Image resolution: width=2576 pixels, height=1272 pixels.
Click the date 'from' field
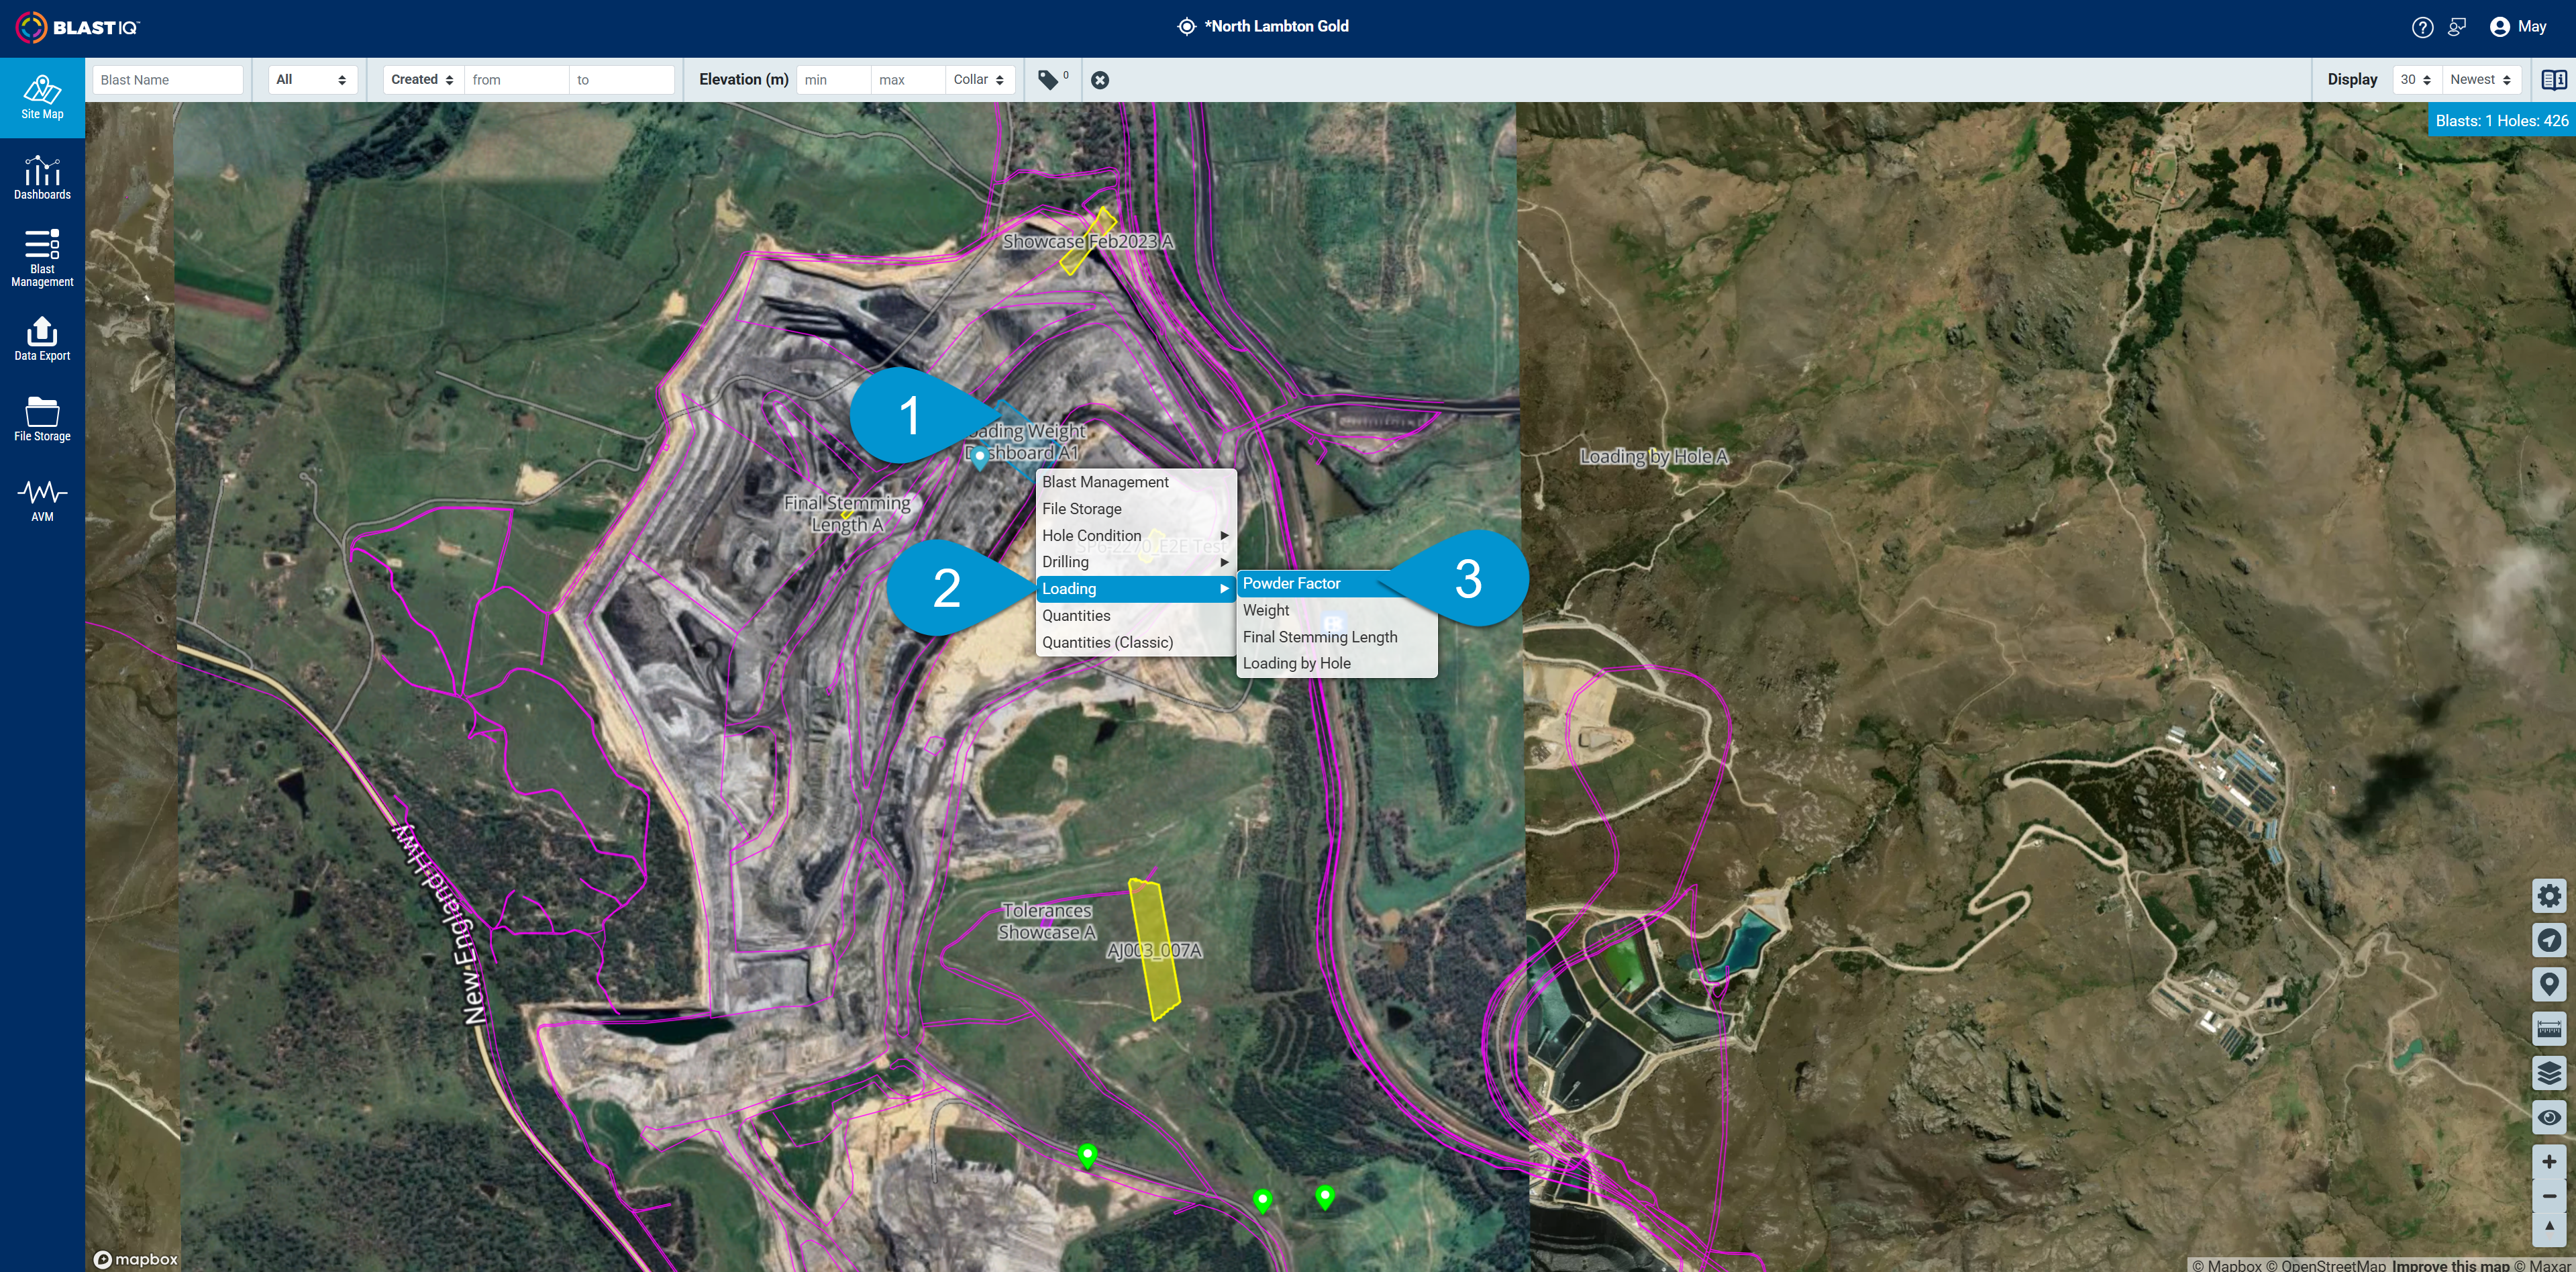click(516, 80)
